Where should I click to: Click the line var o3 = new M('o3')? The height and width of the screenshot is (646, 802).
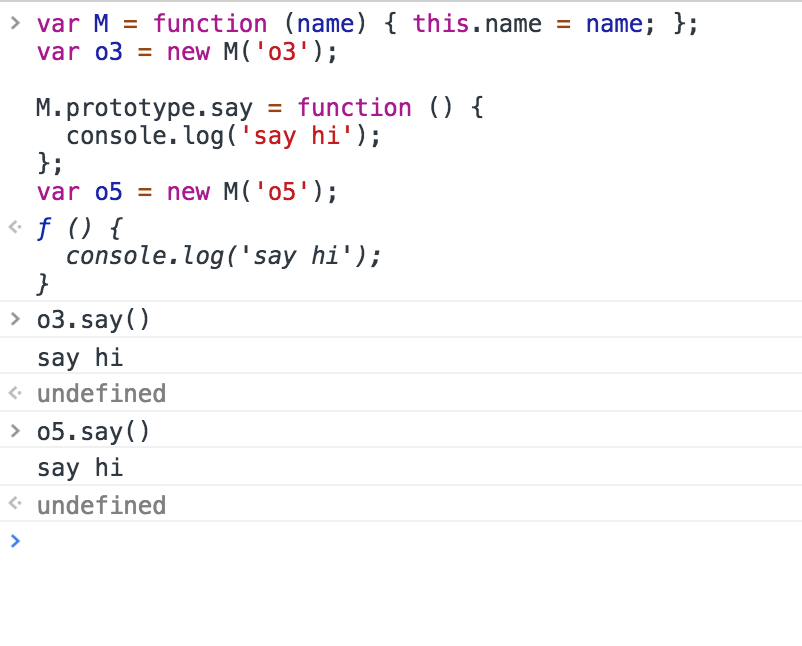[x=187, y=52]
